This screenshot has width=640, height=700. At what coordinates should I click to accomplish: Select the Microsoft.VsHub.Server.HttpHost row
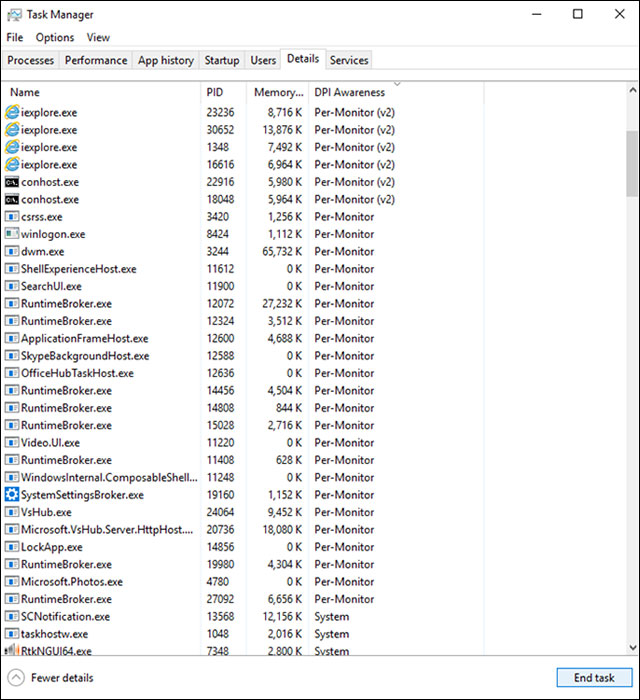click(x=243, y=529)
